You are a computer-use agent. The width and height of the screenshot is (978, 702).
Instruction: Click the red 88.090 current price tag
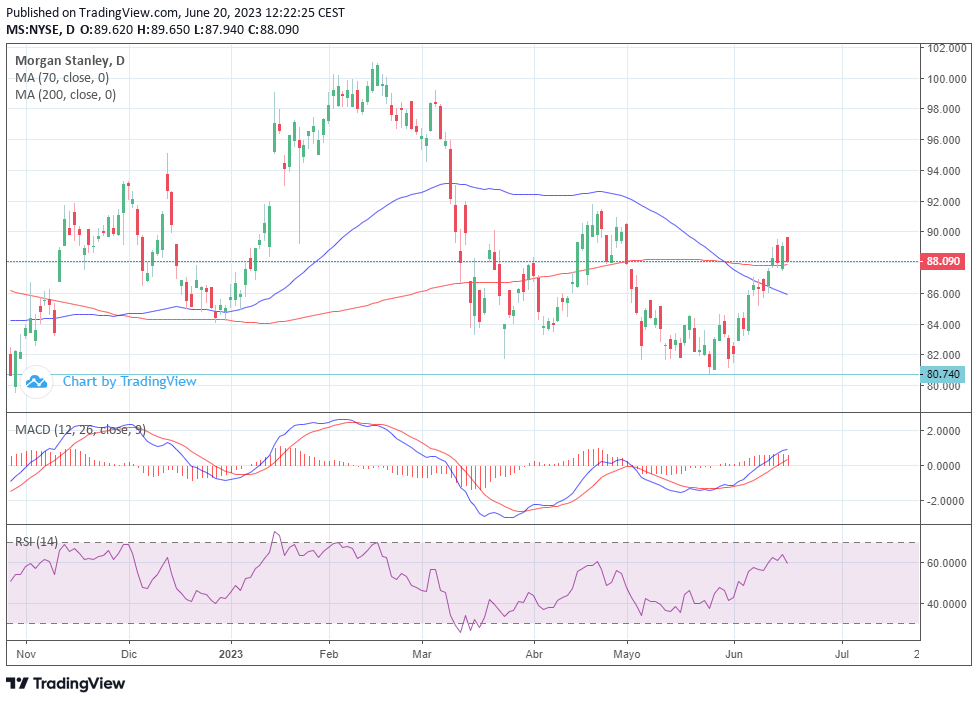[x=942, y=261]
